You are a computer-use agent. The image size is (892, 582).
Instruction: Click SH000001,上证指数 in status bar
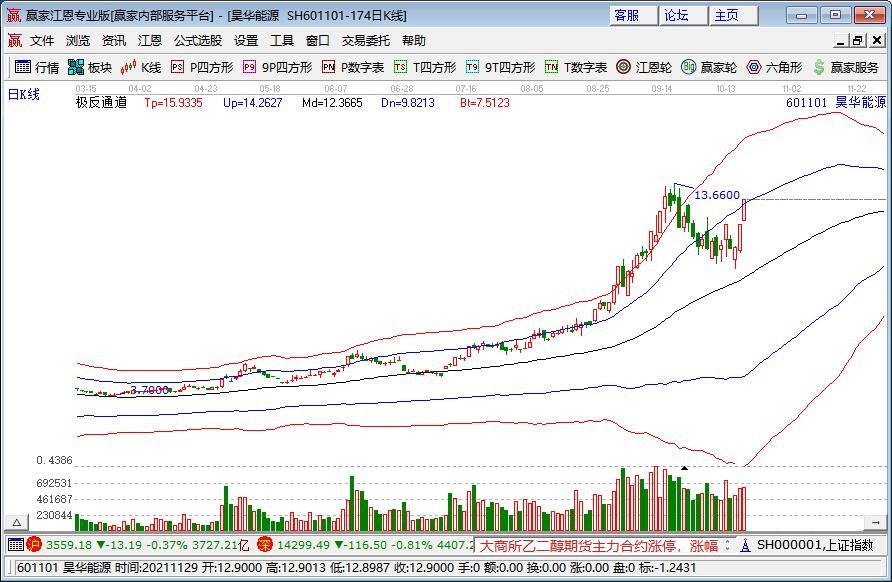(x=815, y=545)
